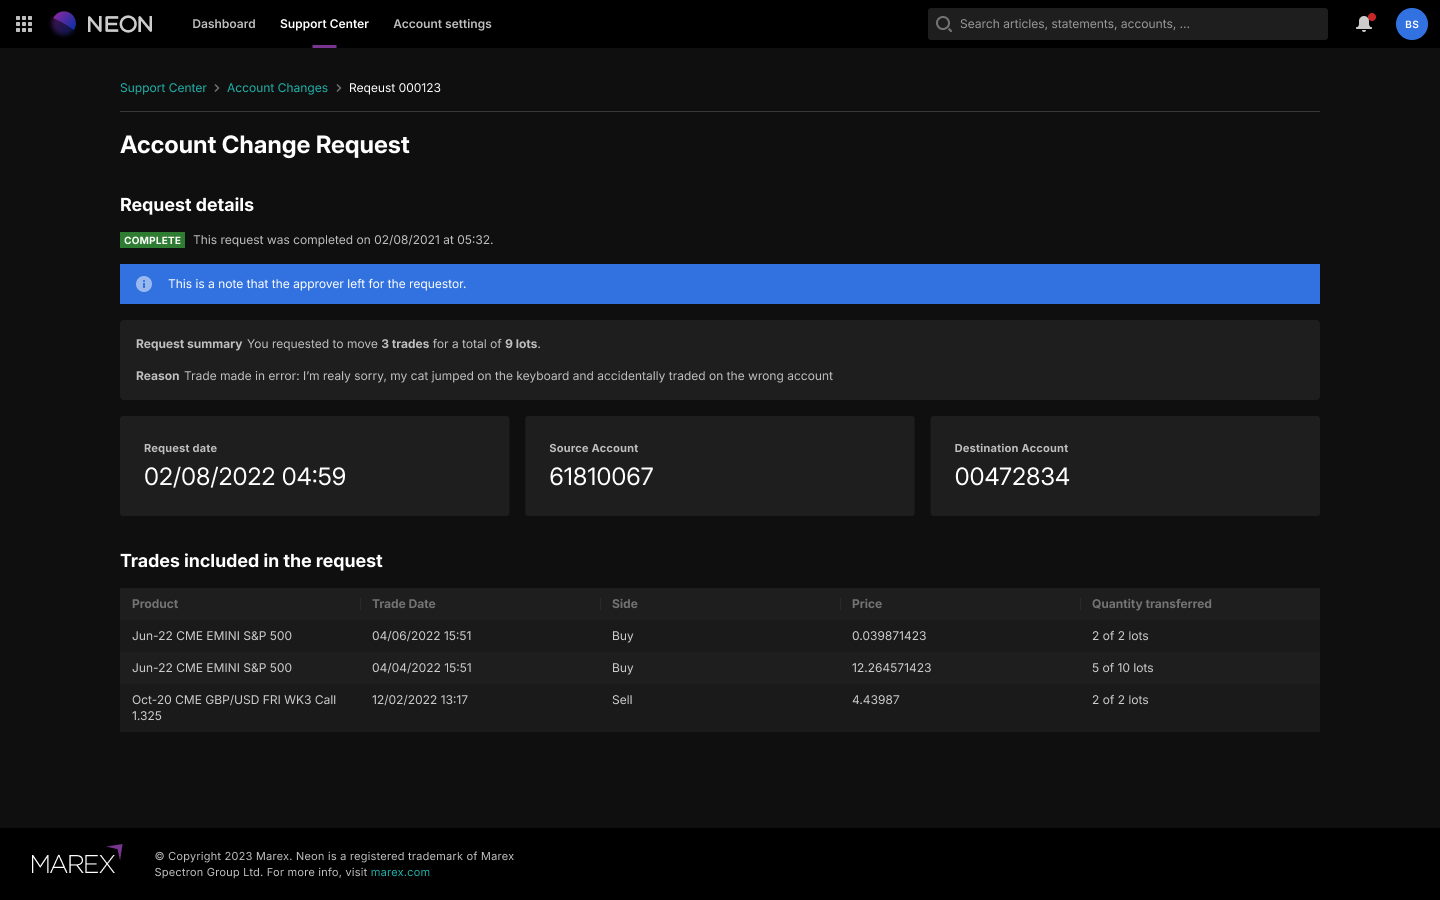
Task: Open Account settings tab
Action: (x=442, y=24)
